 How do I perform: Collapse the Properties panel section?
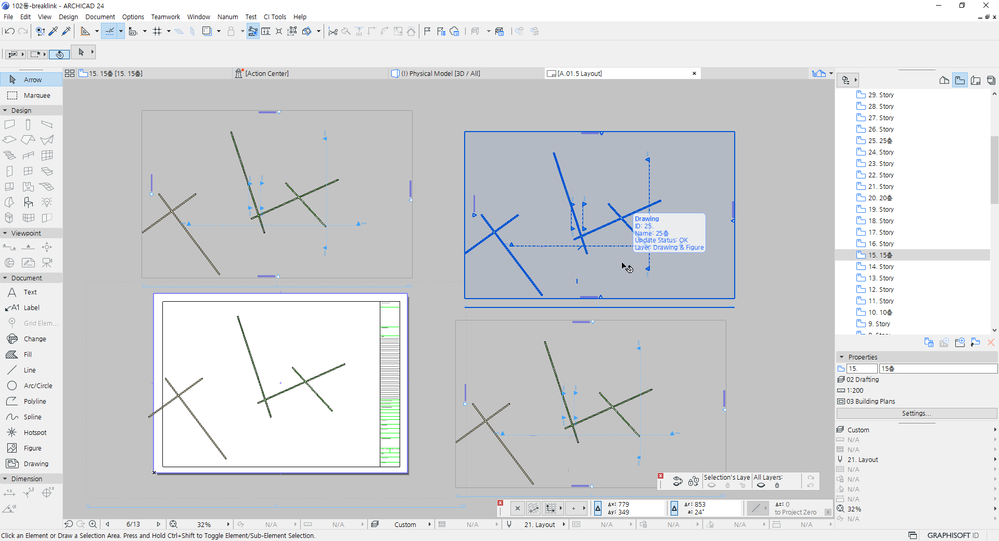842,357
